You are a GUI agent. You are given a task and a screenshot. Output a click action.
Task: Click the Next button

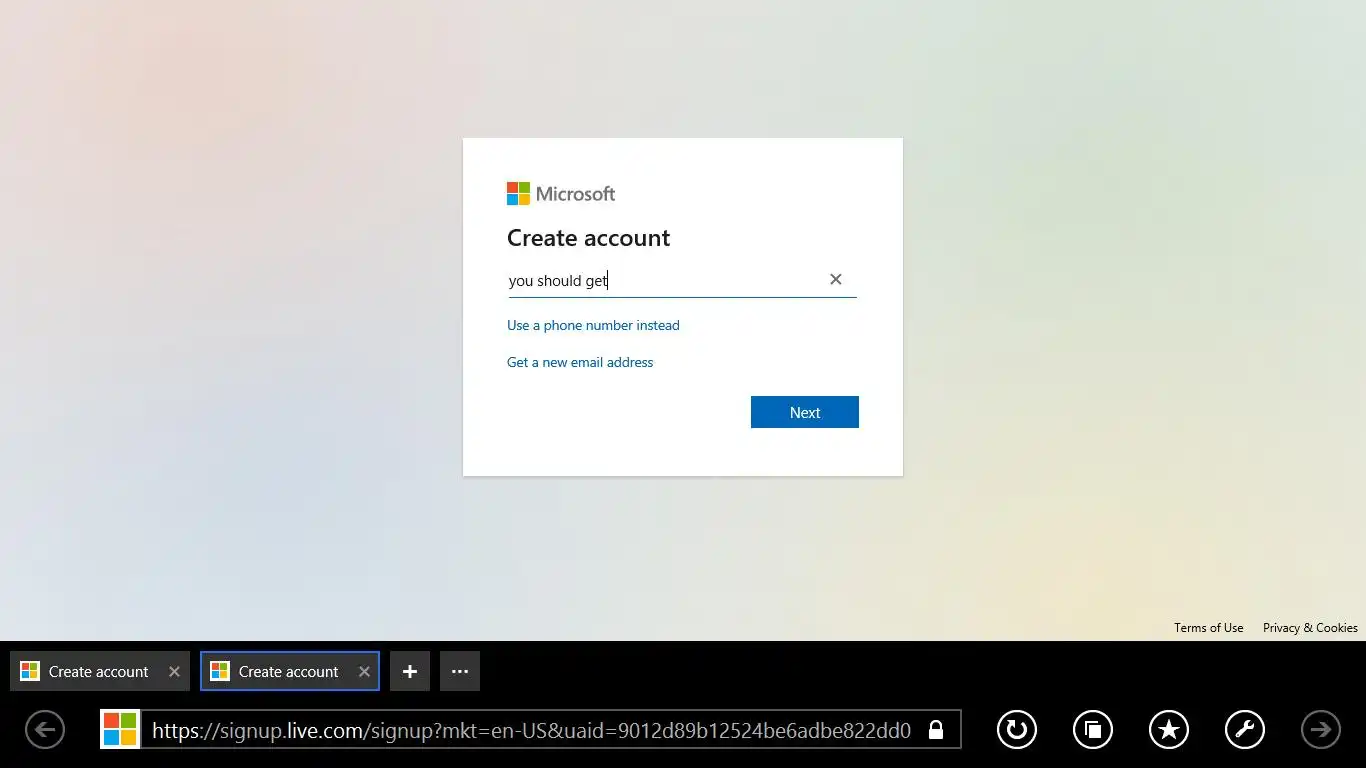805,412
